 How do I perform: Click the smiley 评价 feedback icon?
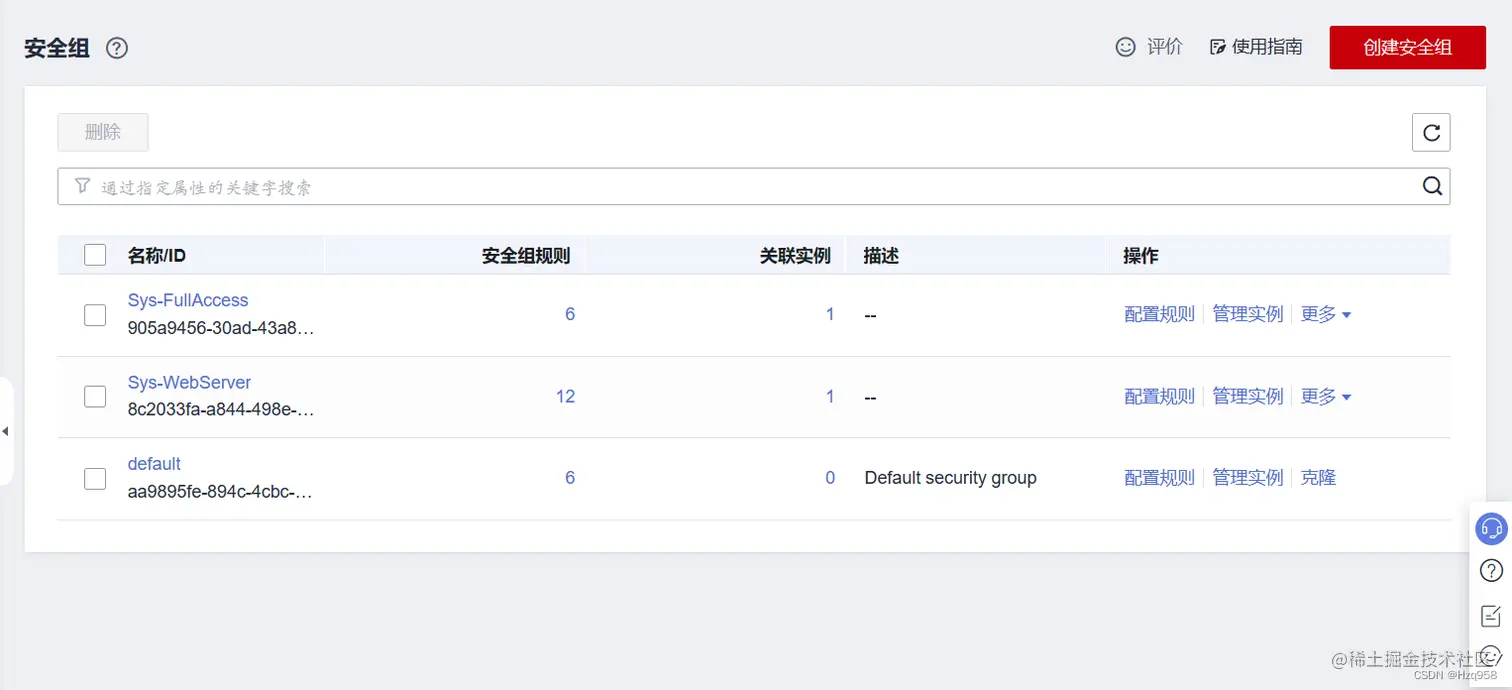point(1126,47)
